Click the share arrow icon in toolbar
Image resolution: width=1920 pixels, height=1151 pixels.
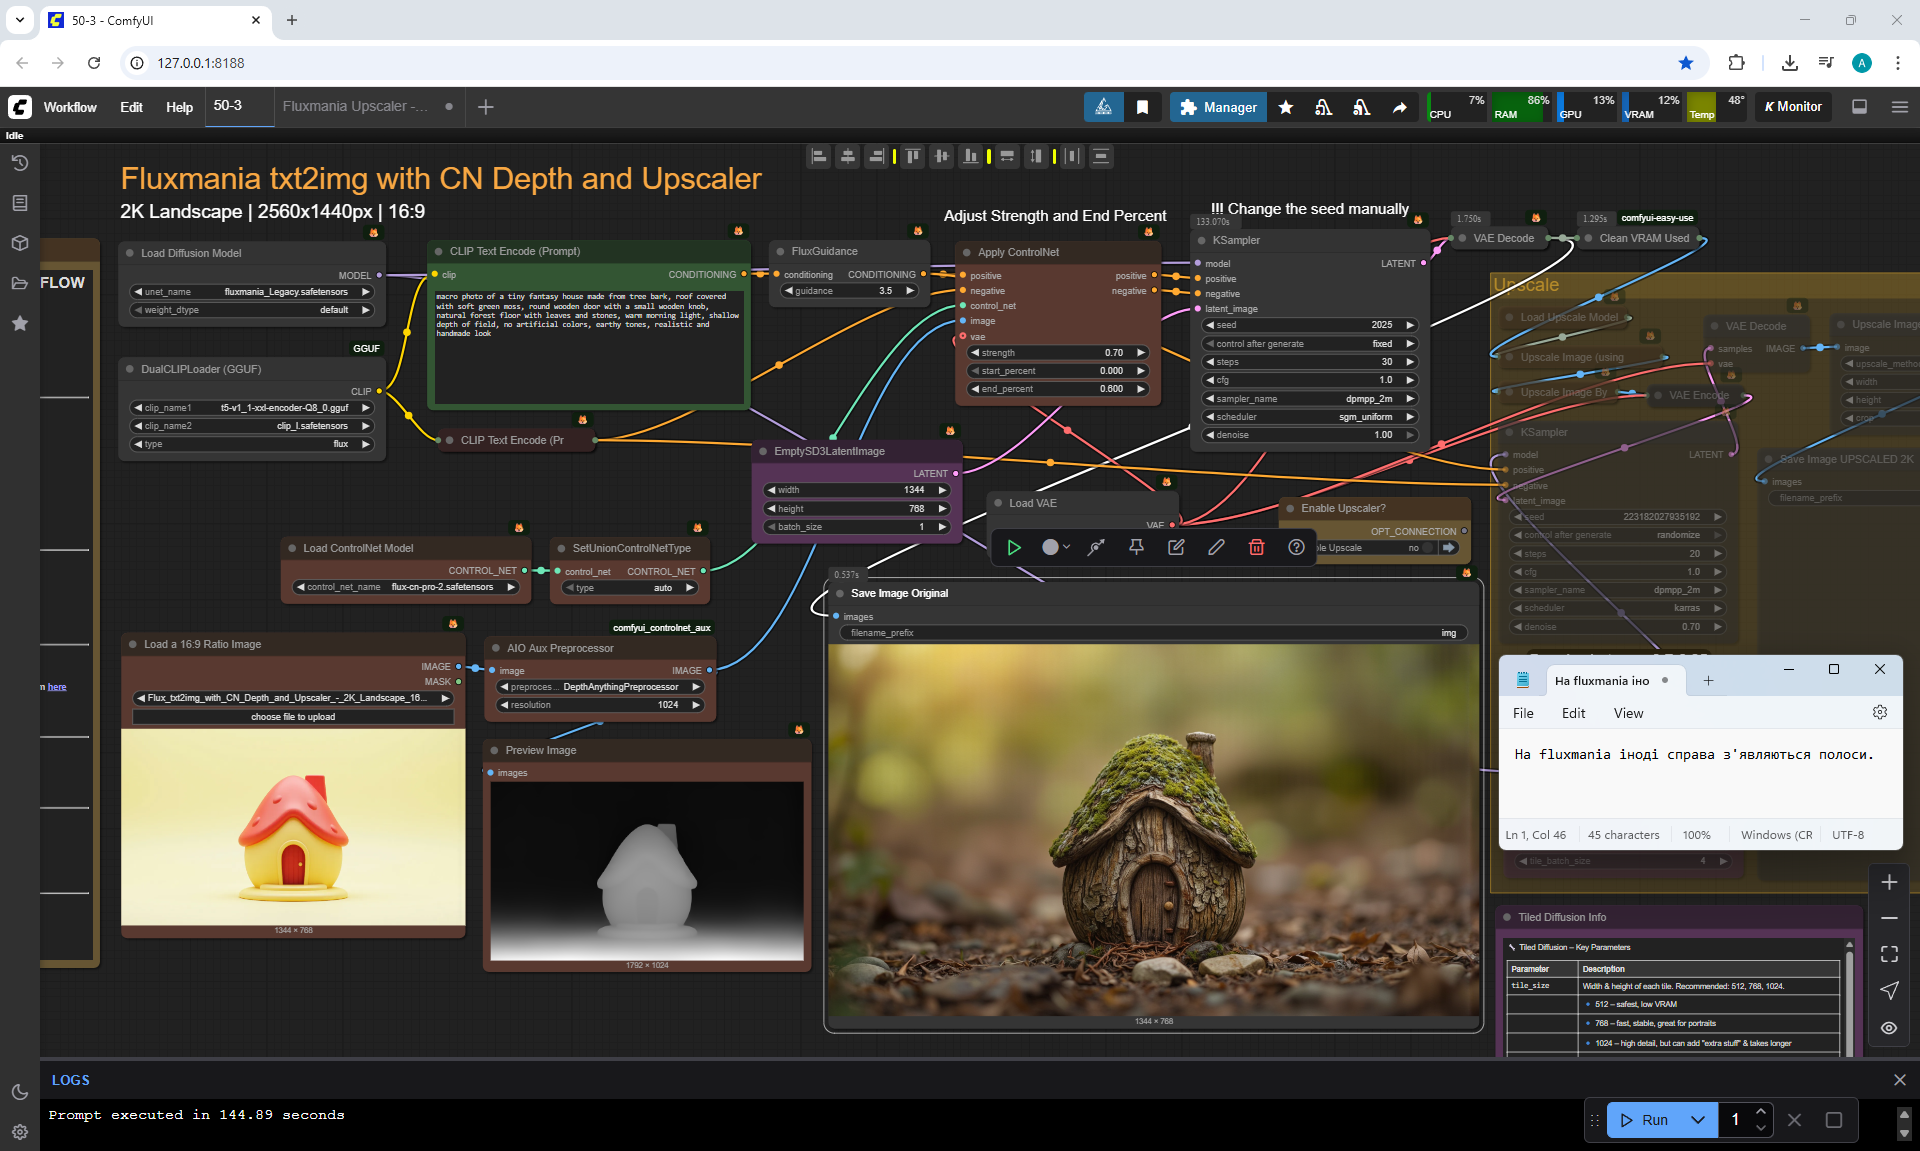click(x=1399, y=107)
